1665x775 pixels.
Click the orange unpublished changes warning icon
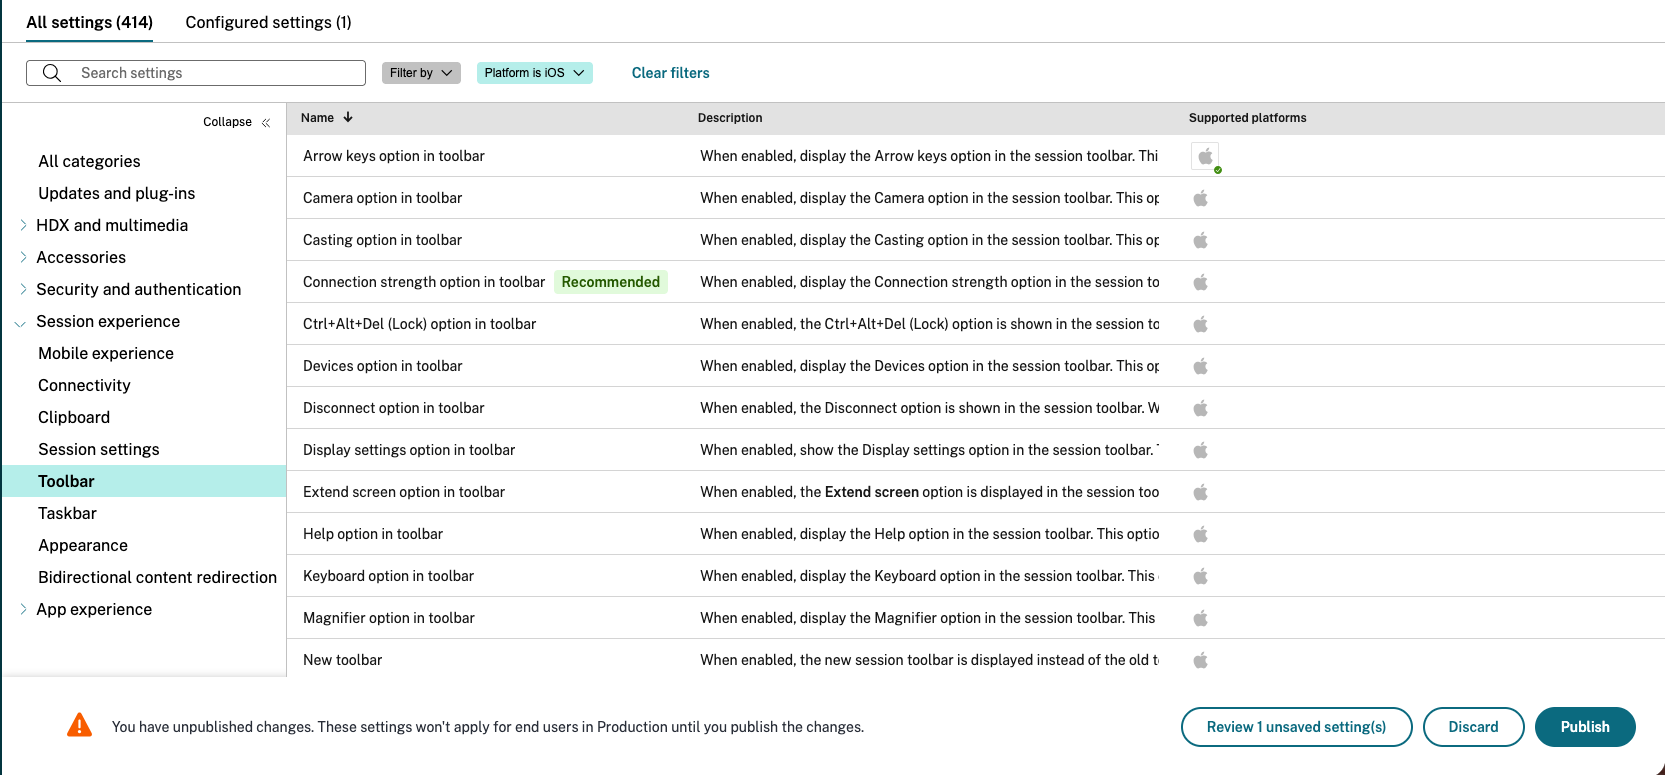pyautogui.click(x=79, y=725)
